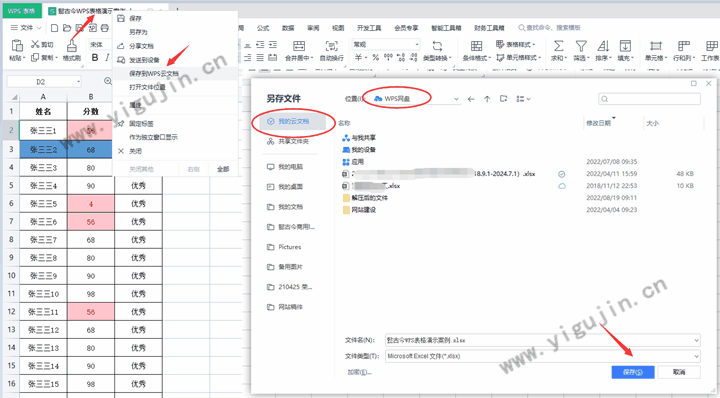Open the Name Box D2 dropdown

pos(79,81)
